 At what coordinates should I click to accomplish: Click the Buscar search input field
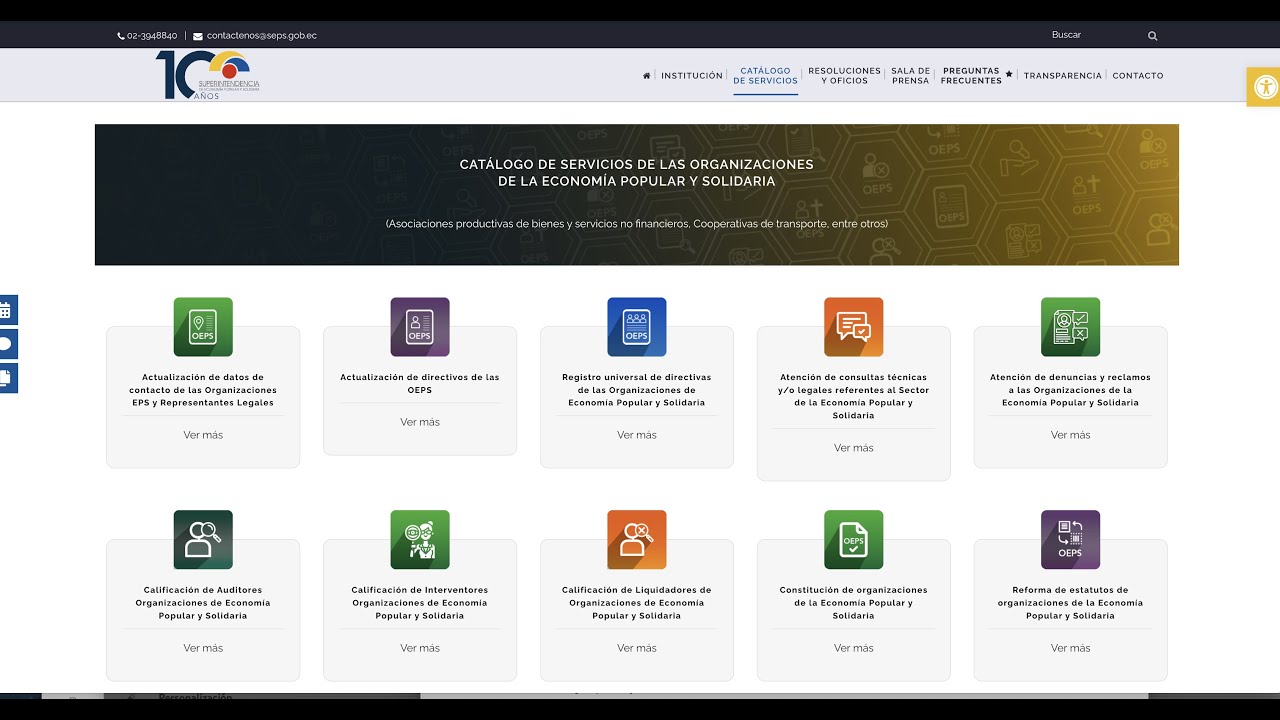tap(1095, 35)
